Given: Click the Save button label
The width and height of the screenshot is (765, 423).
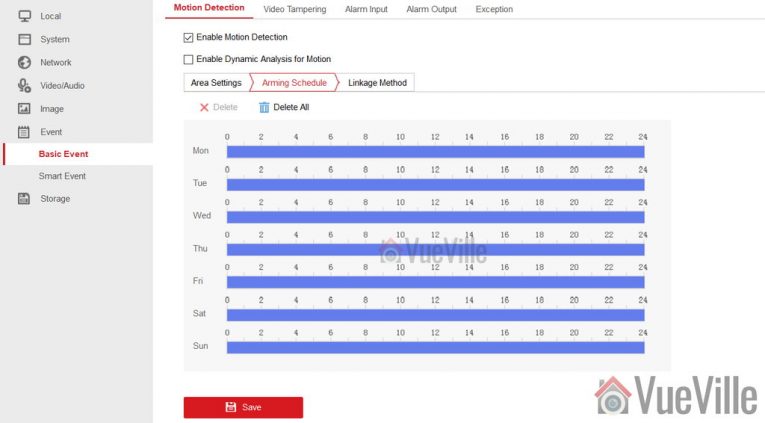Looking at the screenshot, I should (x=251, y=407).
